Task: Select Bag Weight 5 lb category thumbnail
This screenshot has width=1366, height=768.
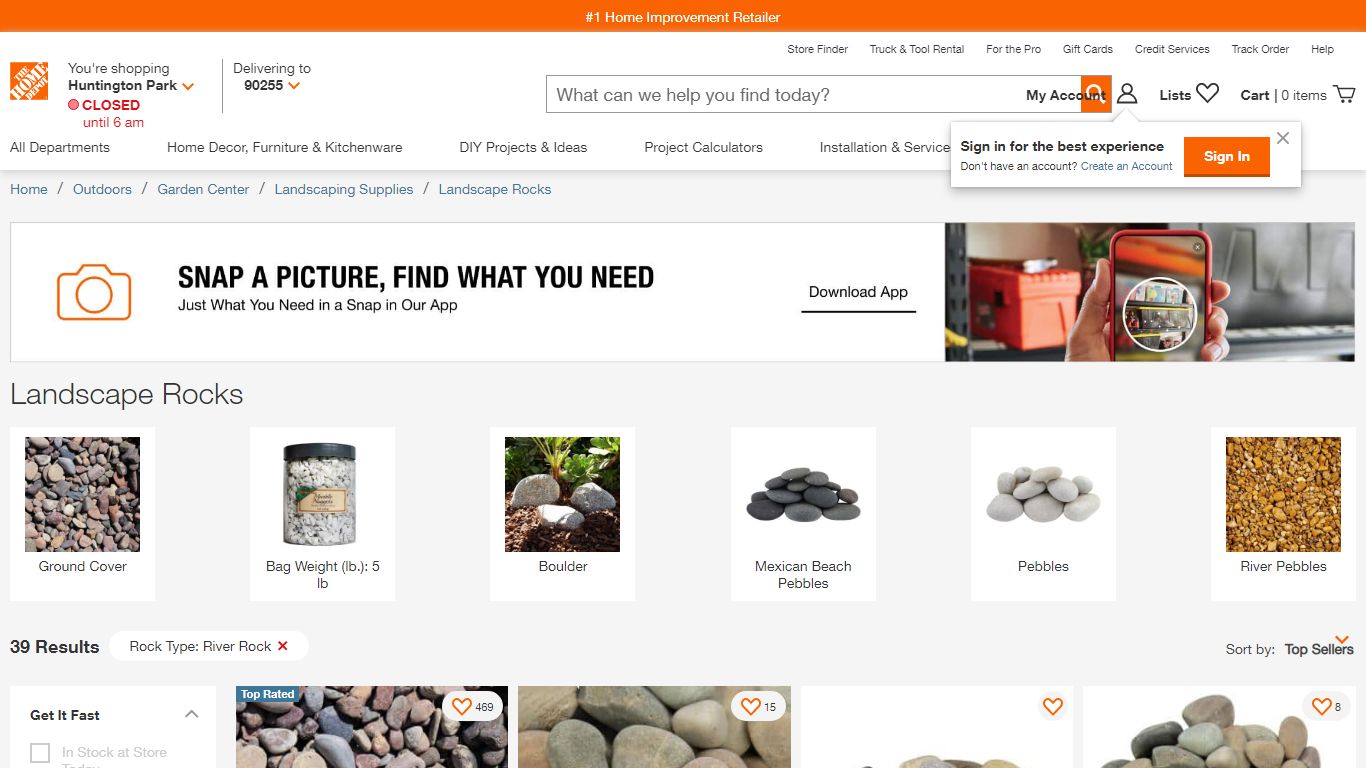Action: pyautogui.click(x=323, y=514)
